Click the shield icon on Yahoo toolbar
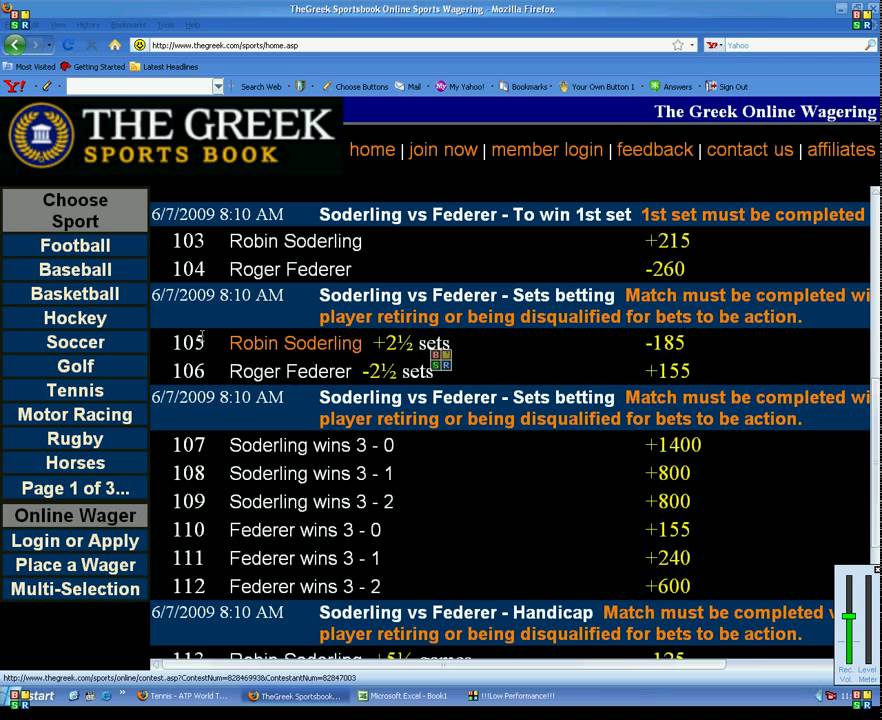The height and width of the screenshot is (720, 882). tap(300, 87)
